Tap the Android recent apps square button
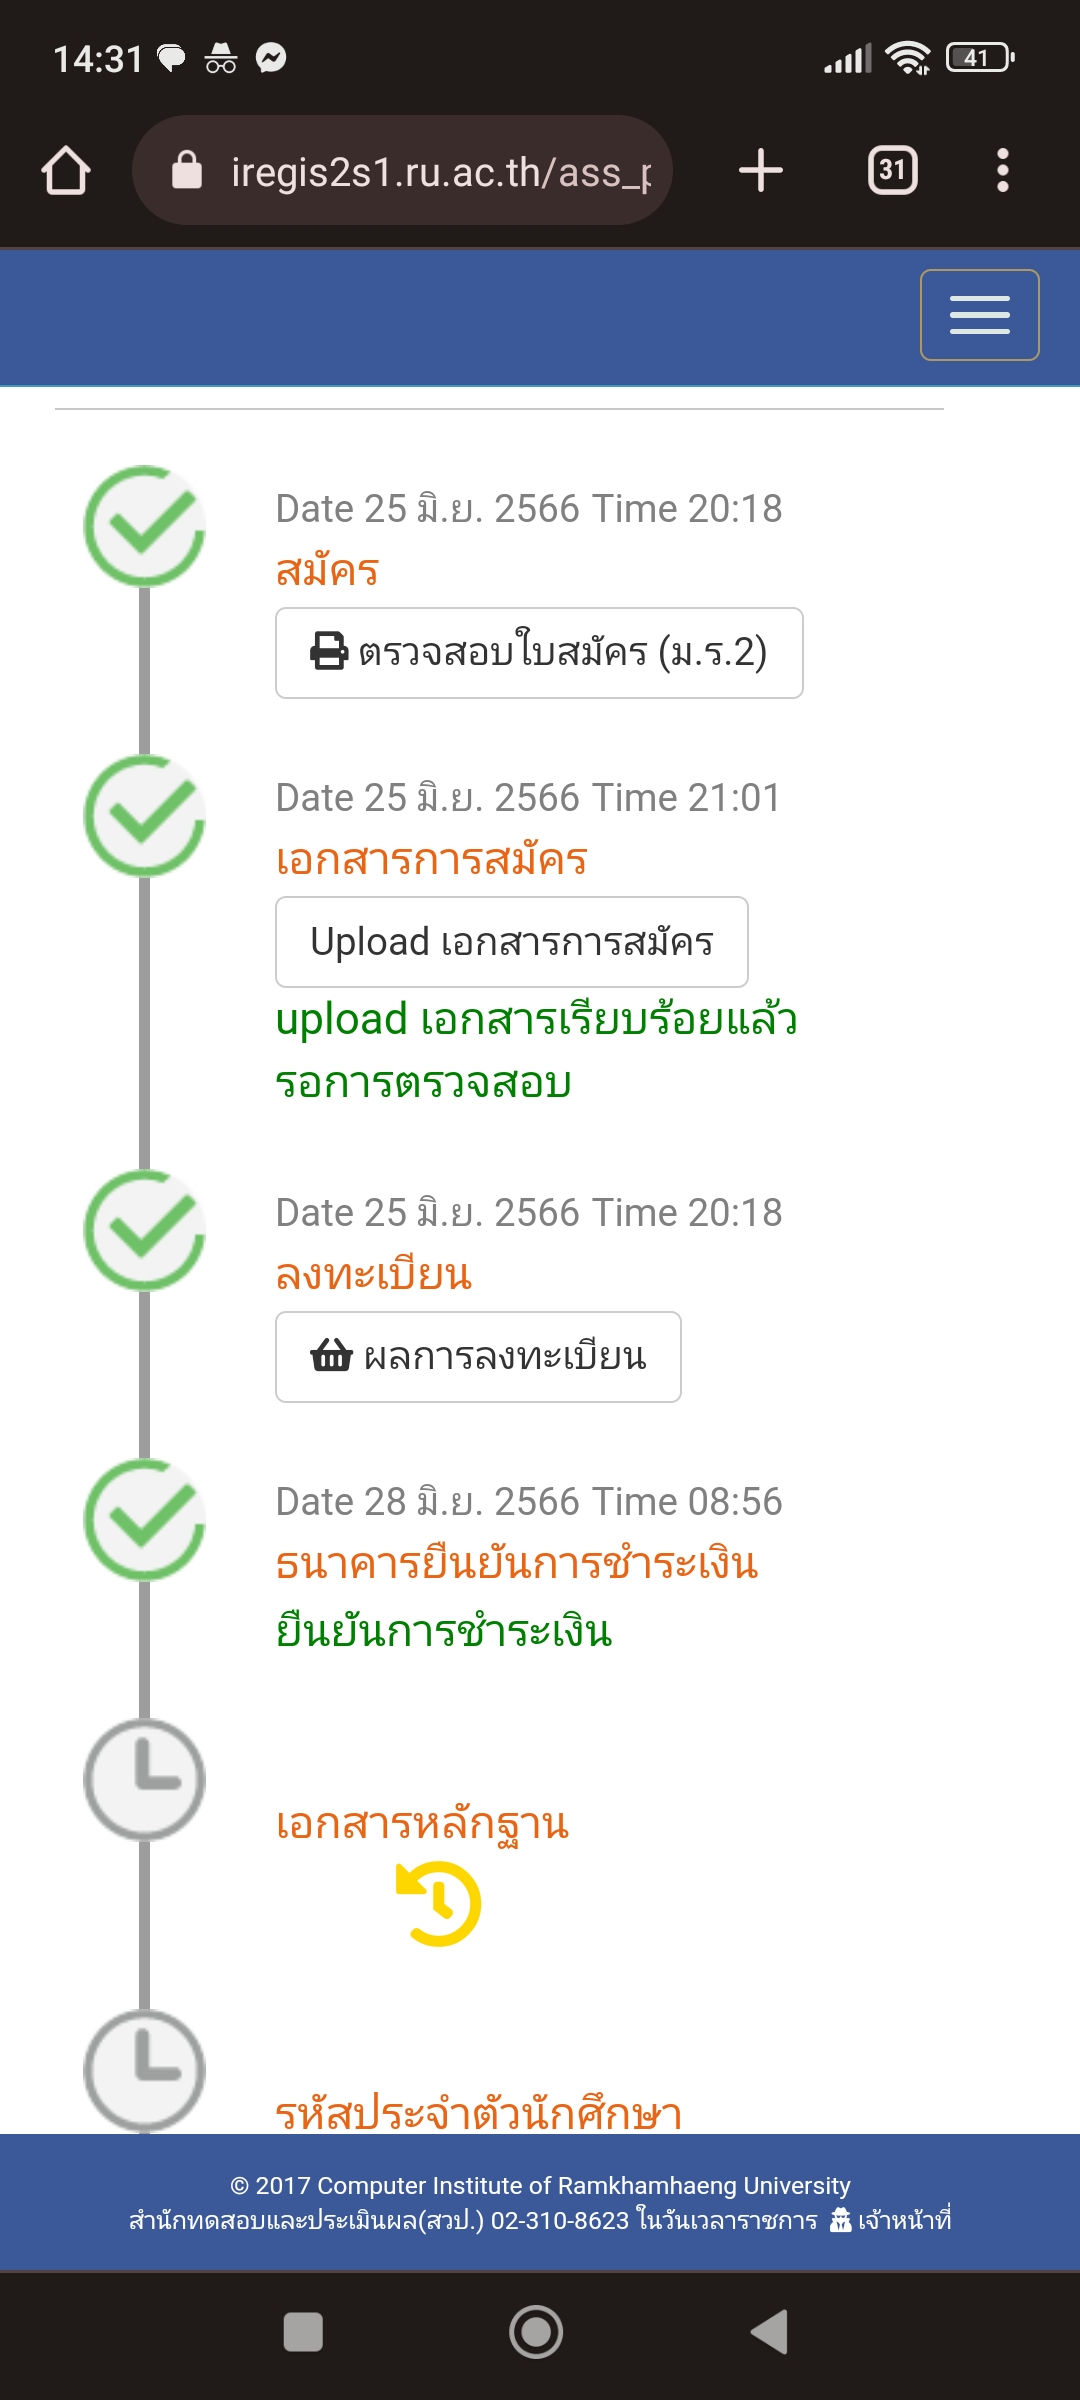 pyautogui.click(x=303, y=2332)
